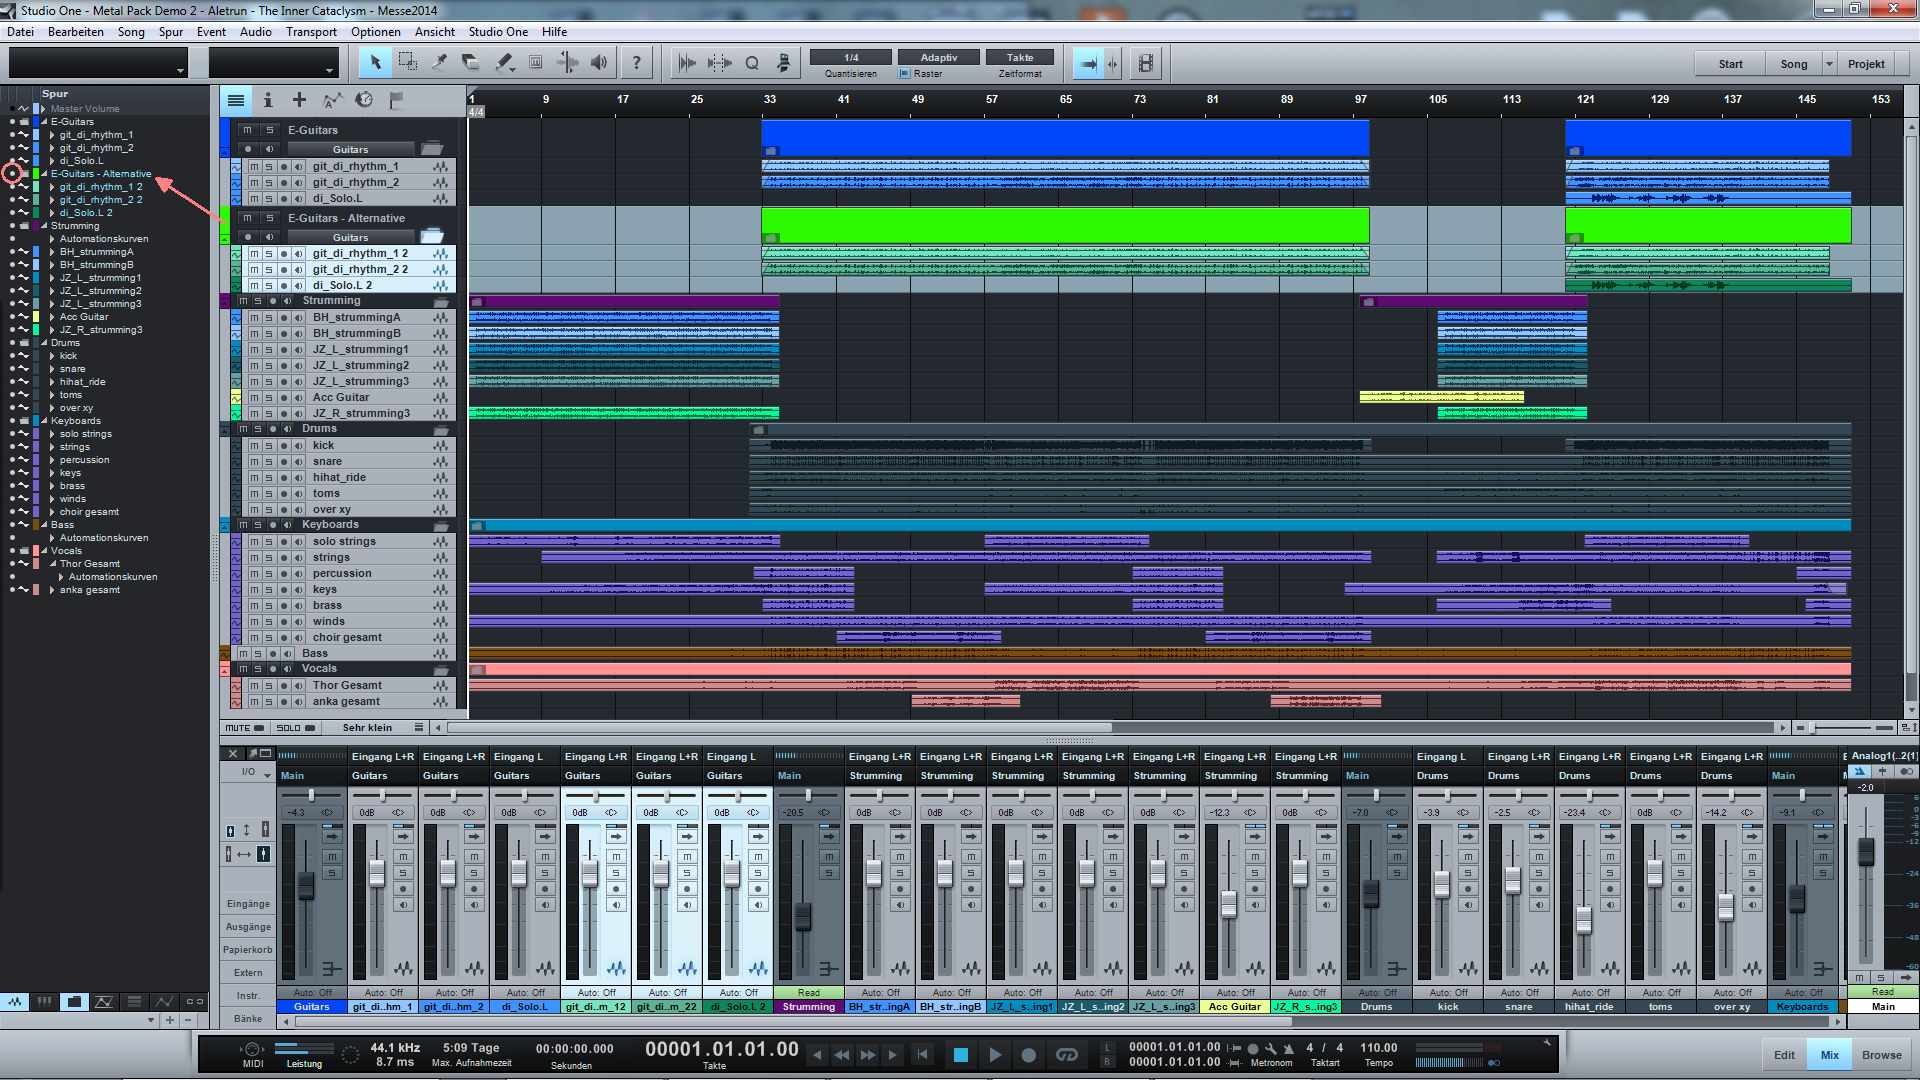Open the Datei menu
The height and width of the screenshot is (1080, 1920).
(20, 32)
